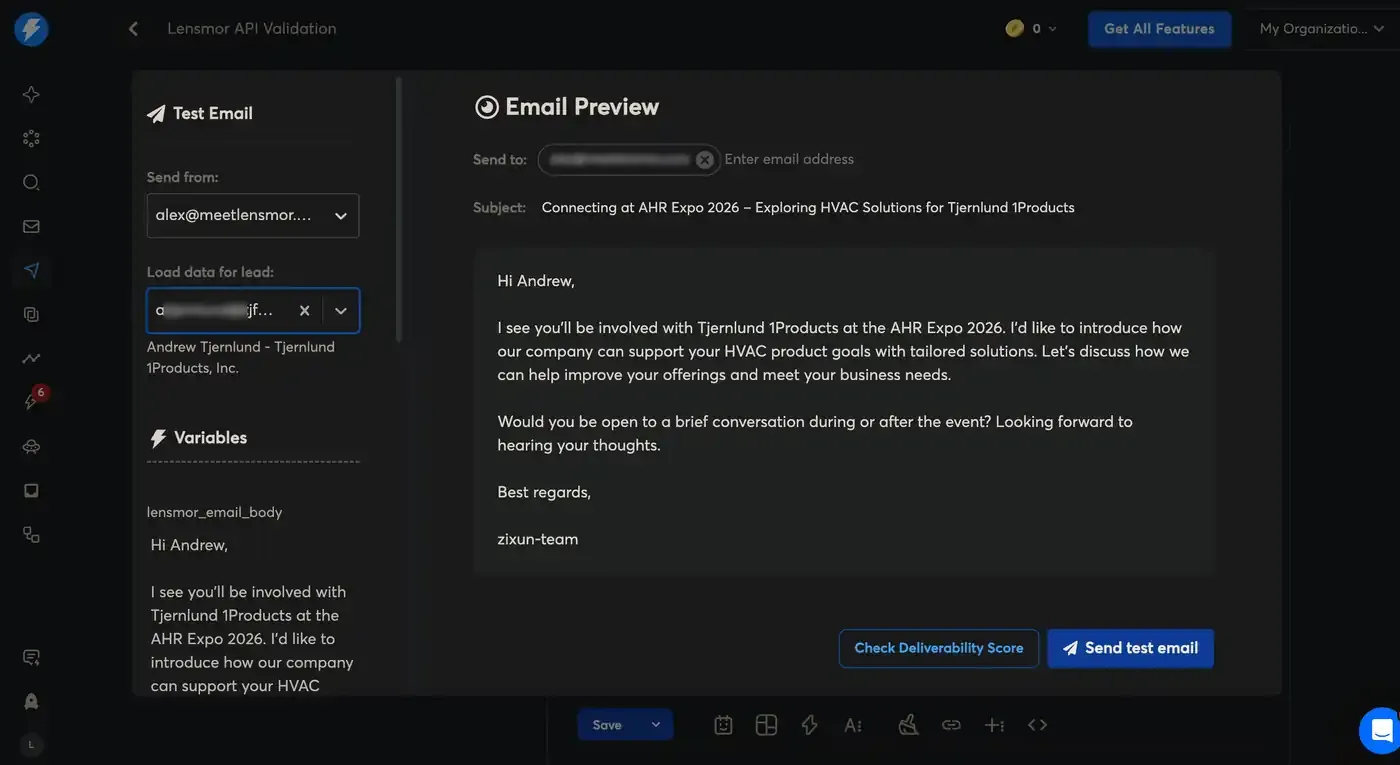Click the Email Preview heading
Screen dimensions: 1400x765
[582, 107]
